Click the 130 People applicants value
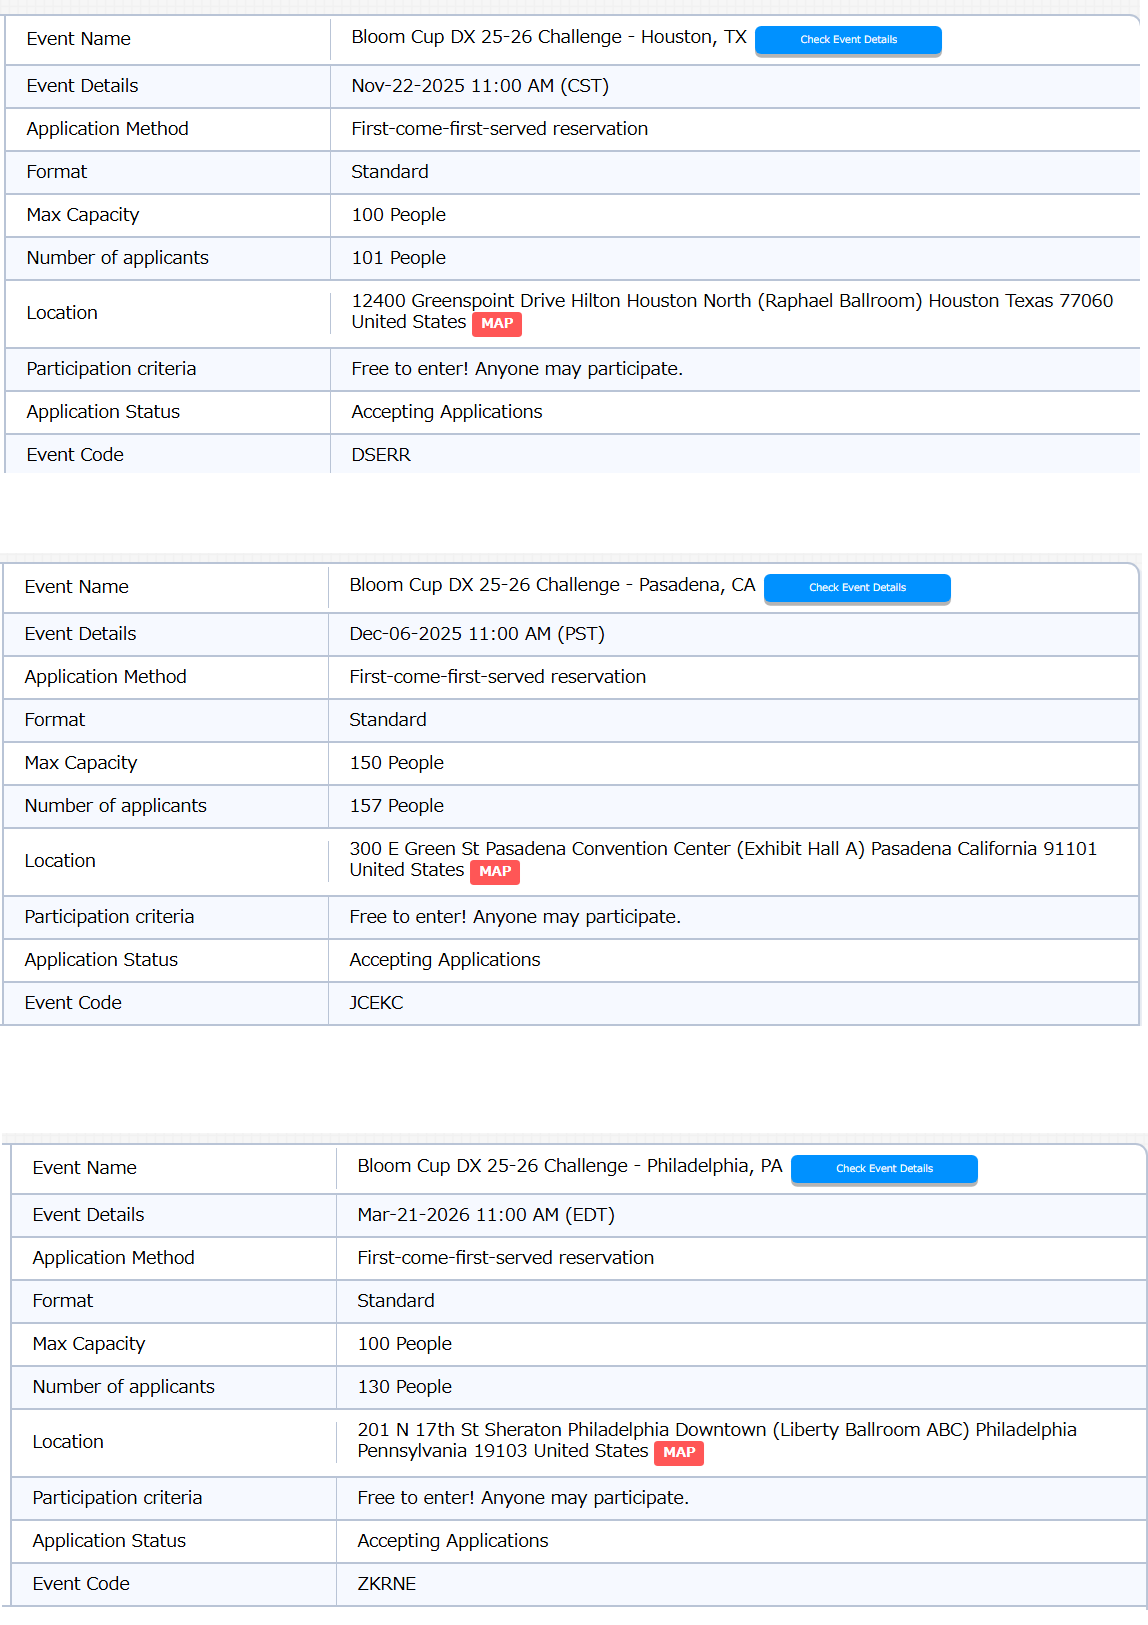The width and height of the screenshot is (1148, 1625). click(x=405, y=1387)
